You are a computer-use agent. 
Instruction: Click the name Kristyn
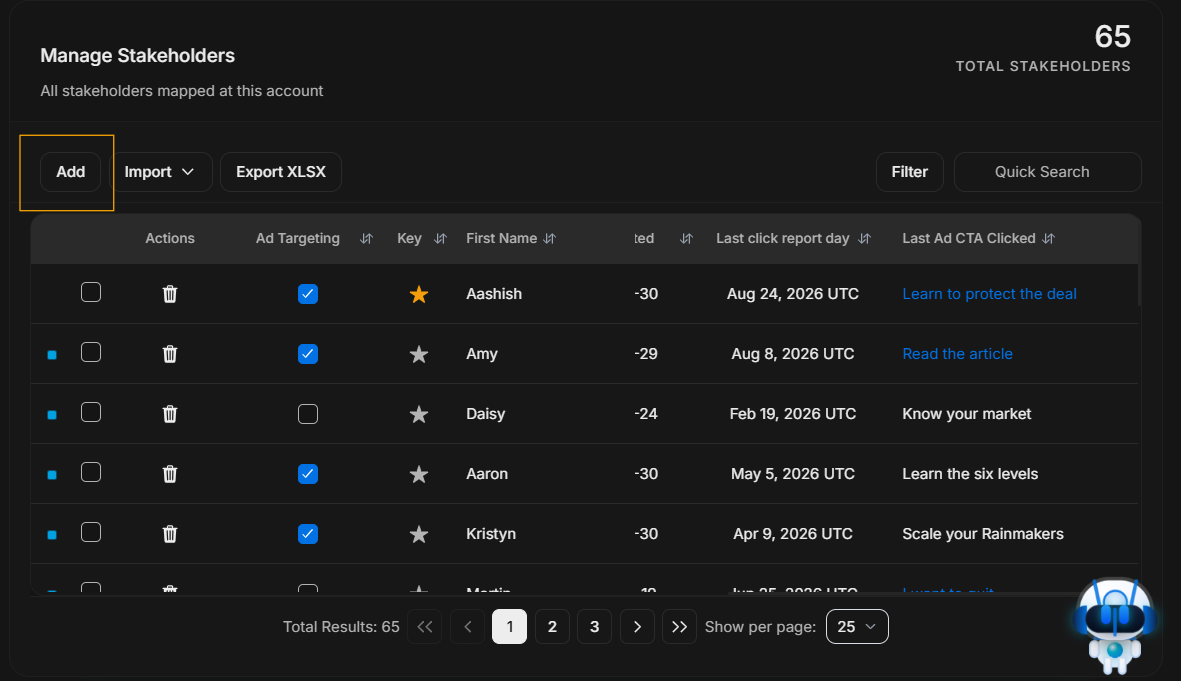(491, 534)
